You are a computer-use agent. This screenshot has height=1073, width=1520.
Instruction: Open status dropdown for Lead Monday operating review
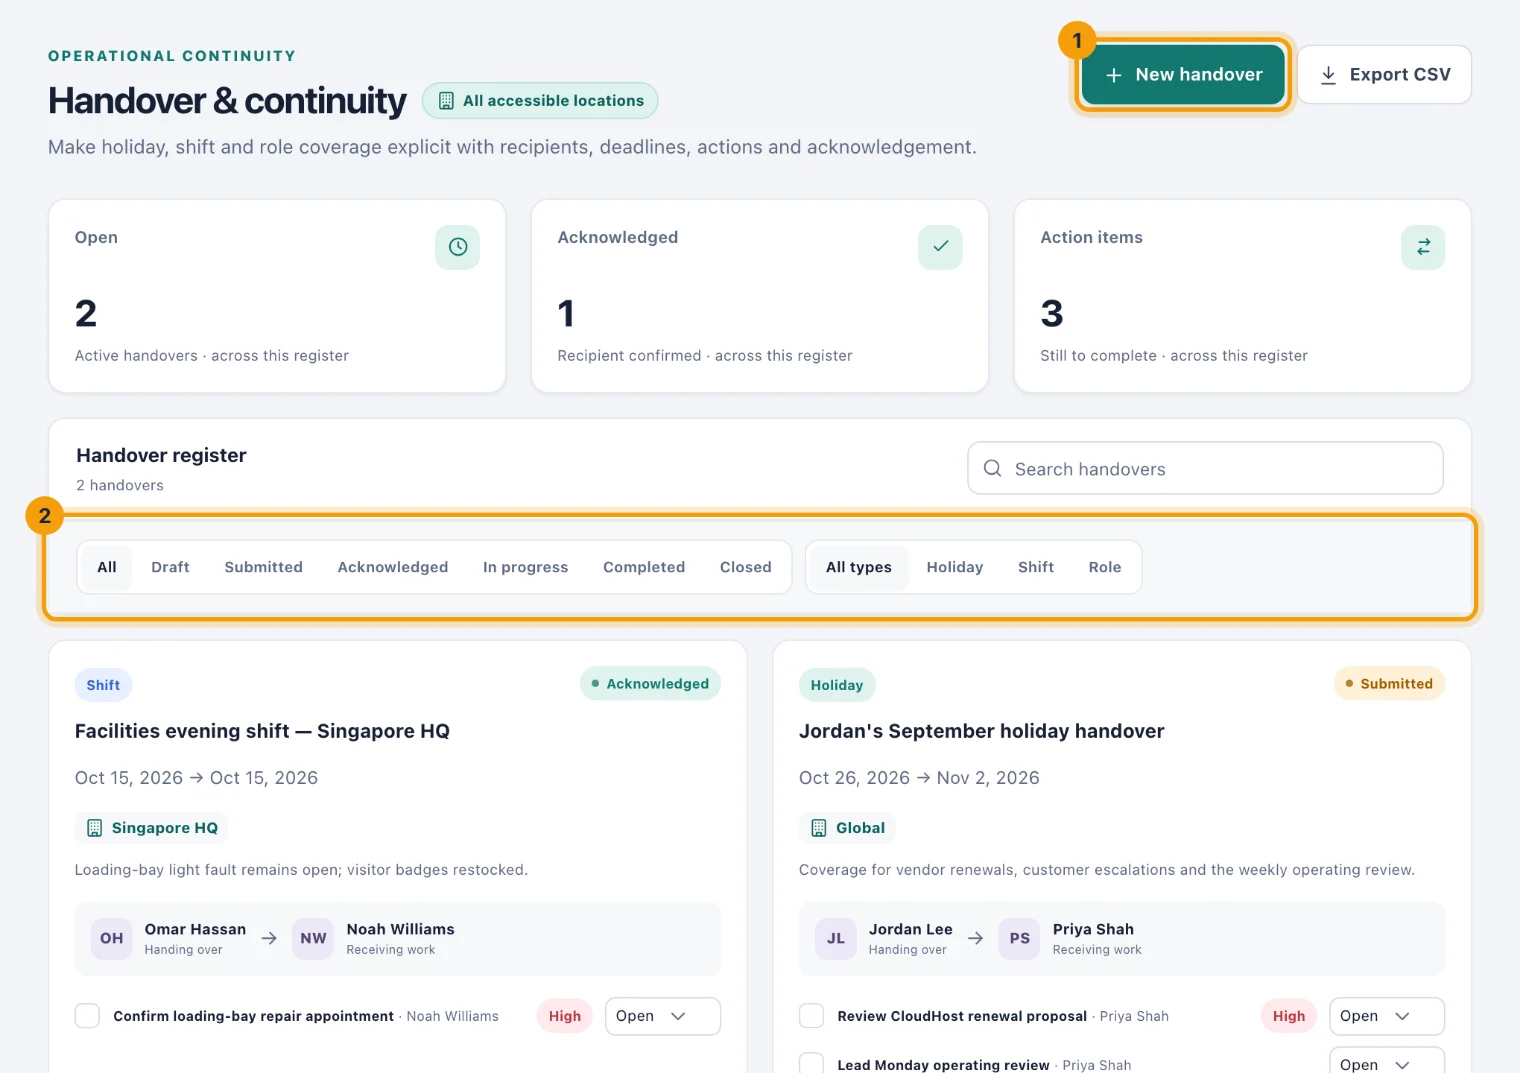click(1387, 1061)
